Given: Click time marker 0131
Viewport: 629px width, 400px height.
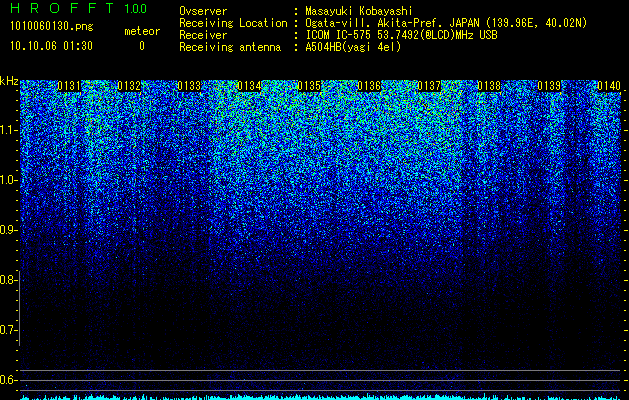Looking at the screenshot, I should 69,86.
